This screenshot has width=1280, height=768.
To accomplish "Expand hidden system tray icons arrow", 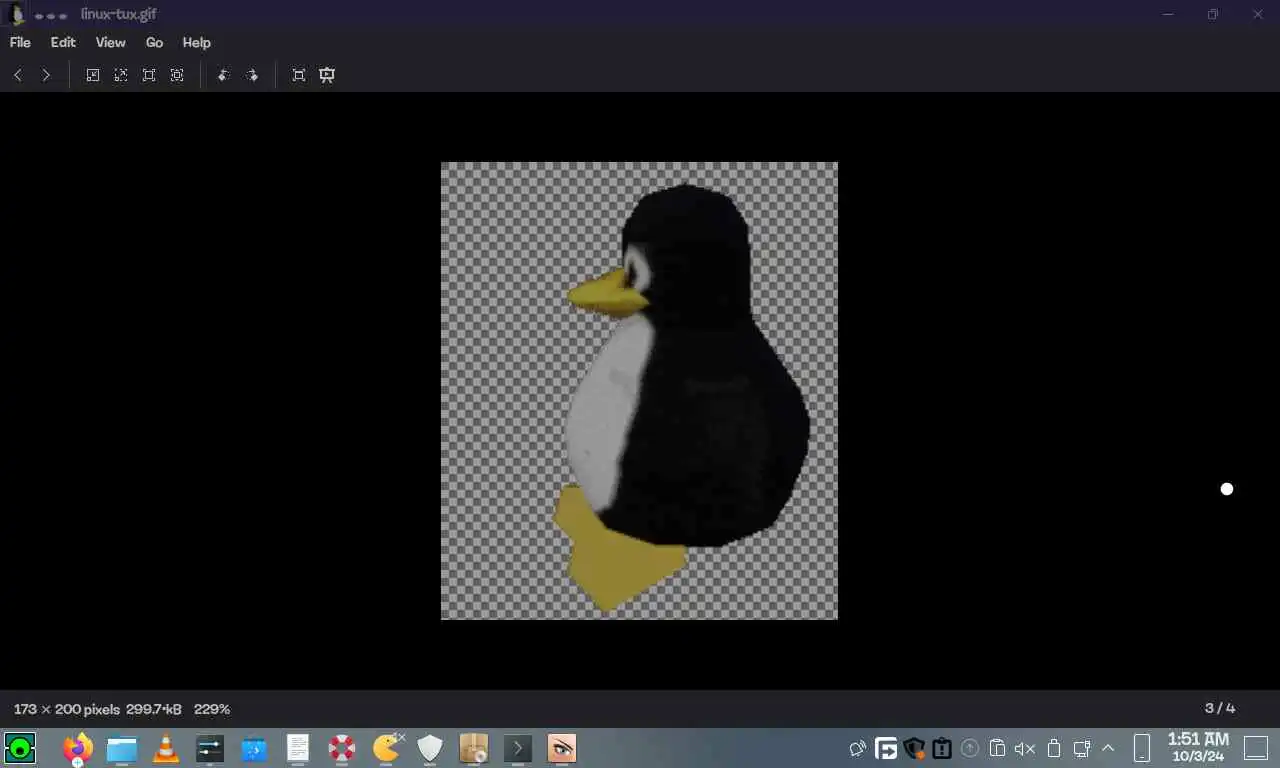I will pos(1108,748).
